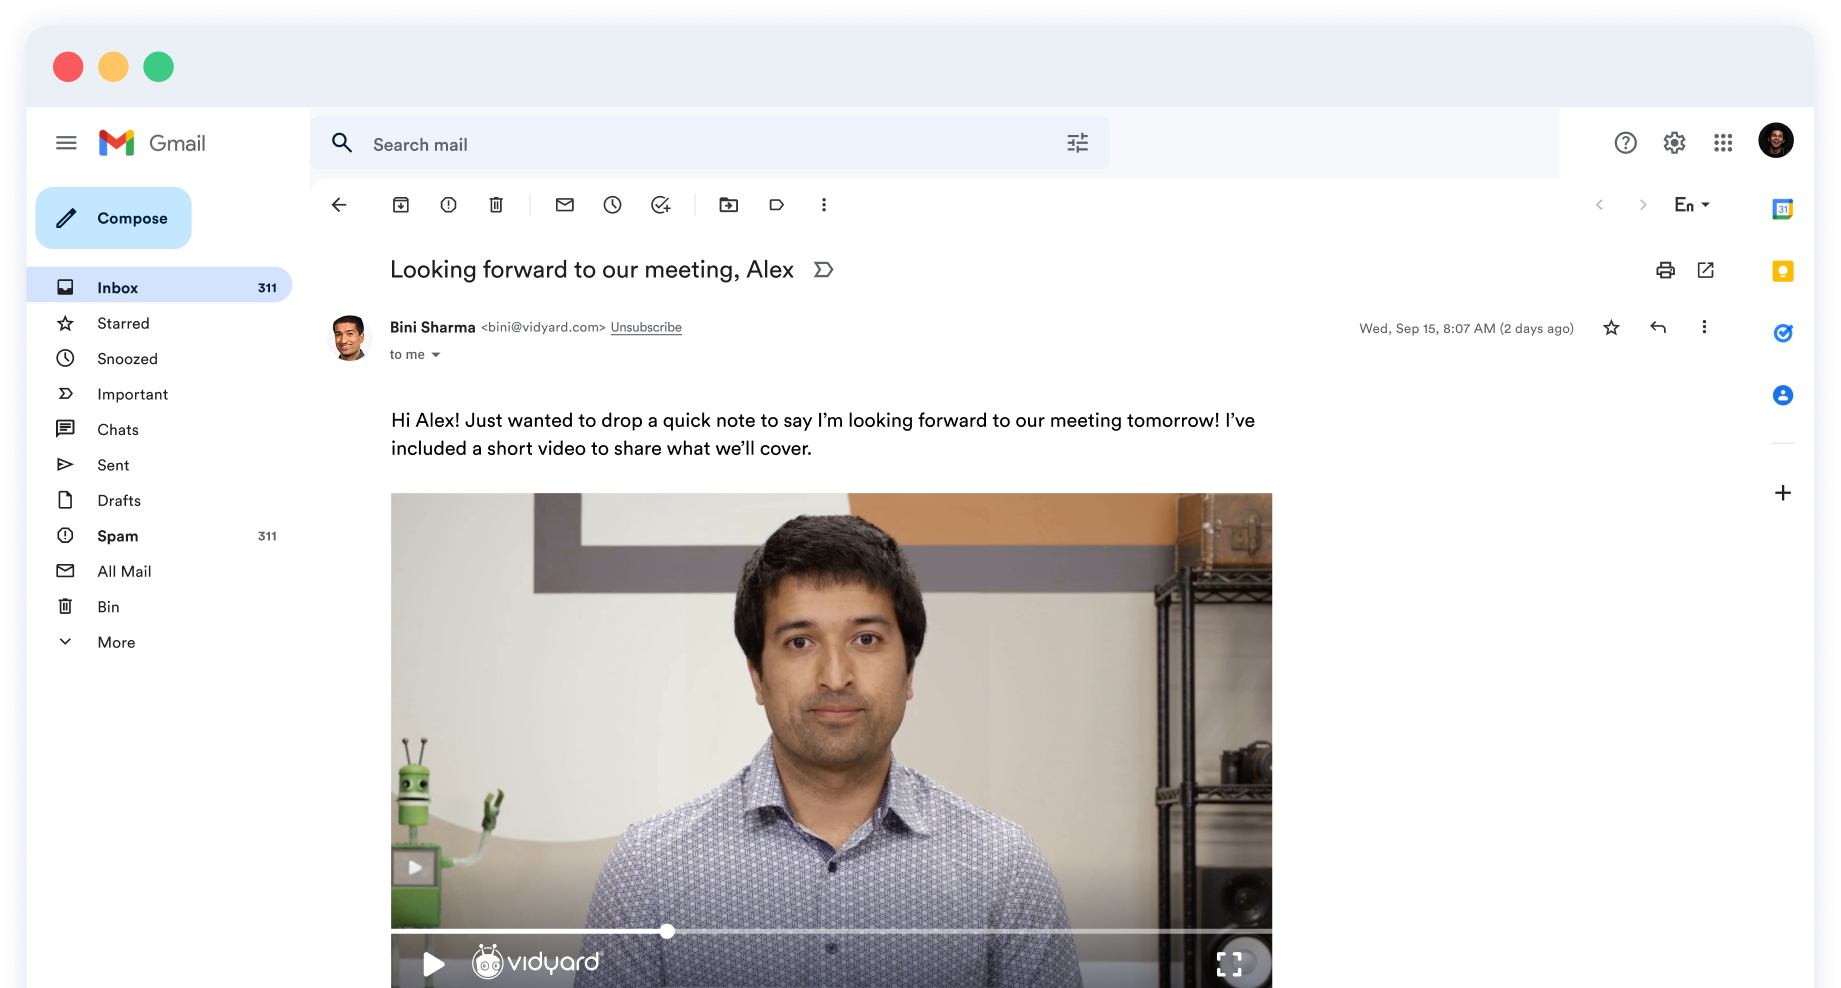Go to the Drafts folder

pos(119,500)
